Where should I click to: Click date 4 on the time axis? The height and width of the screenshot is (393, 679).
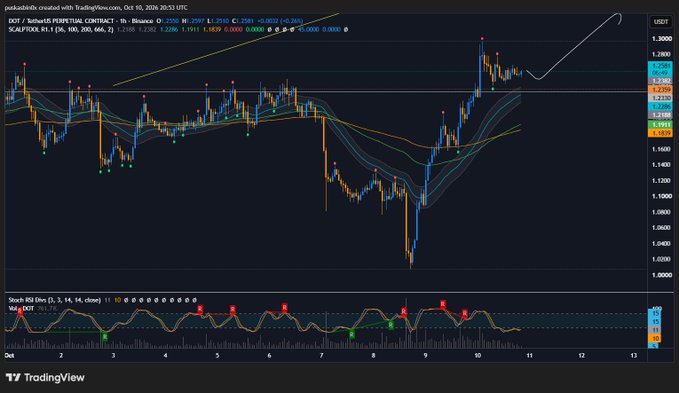[x=165, y=355]
